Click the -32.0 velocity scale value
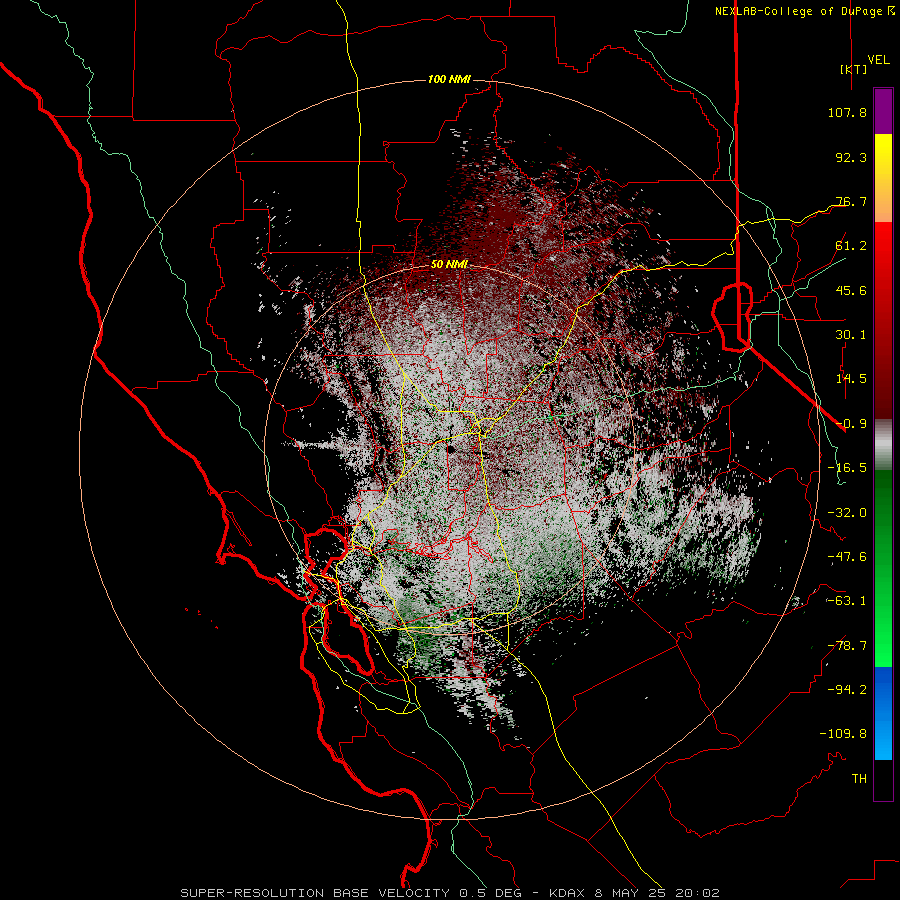 click(847, 513)
